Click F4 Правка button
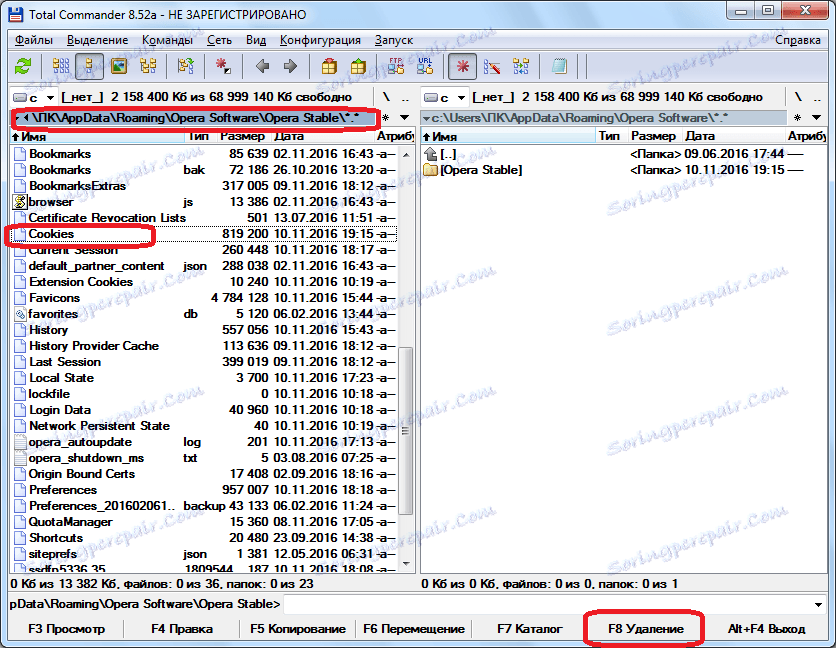 [182, 629]
